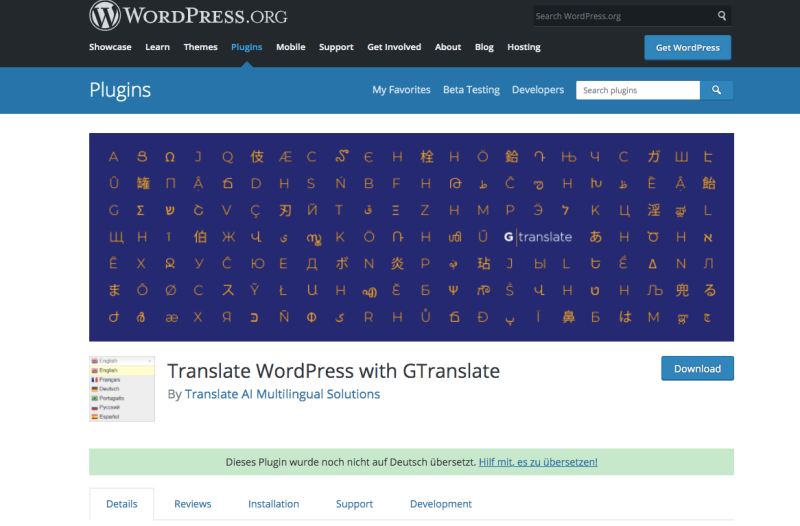800x526 pixels.
Task: Click the Get WordPress button
Action: [x=687, y=47]
